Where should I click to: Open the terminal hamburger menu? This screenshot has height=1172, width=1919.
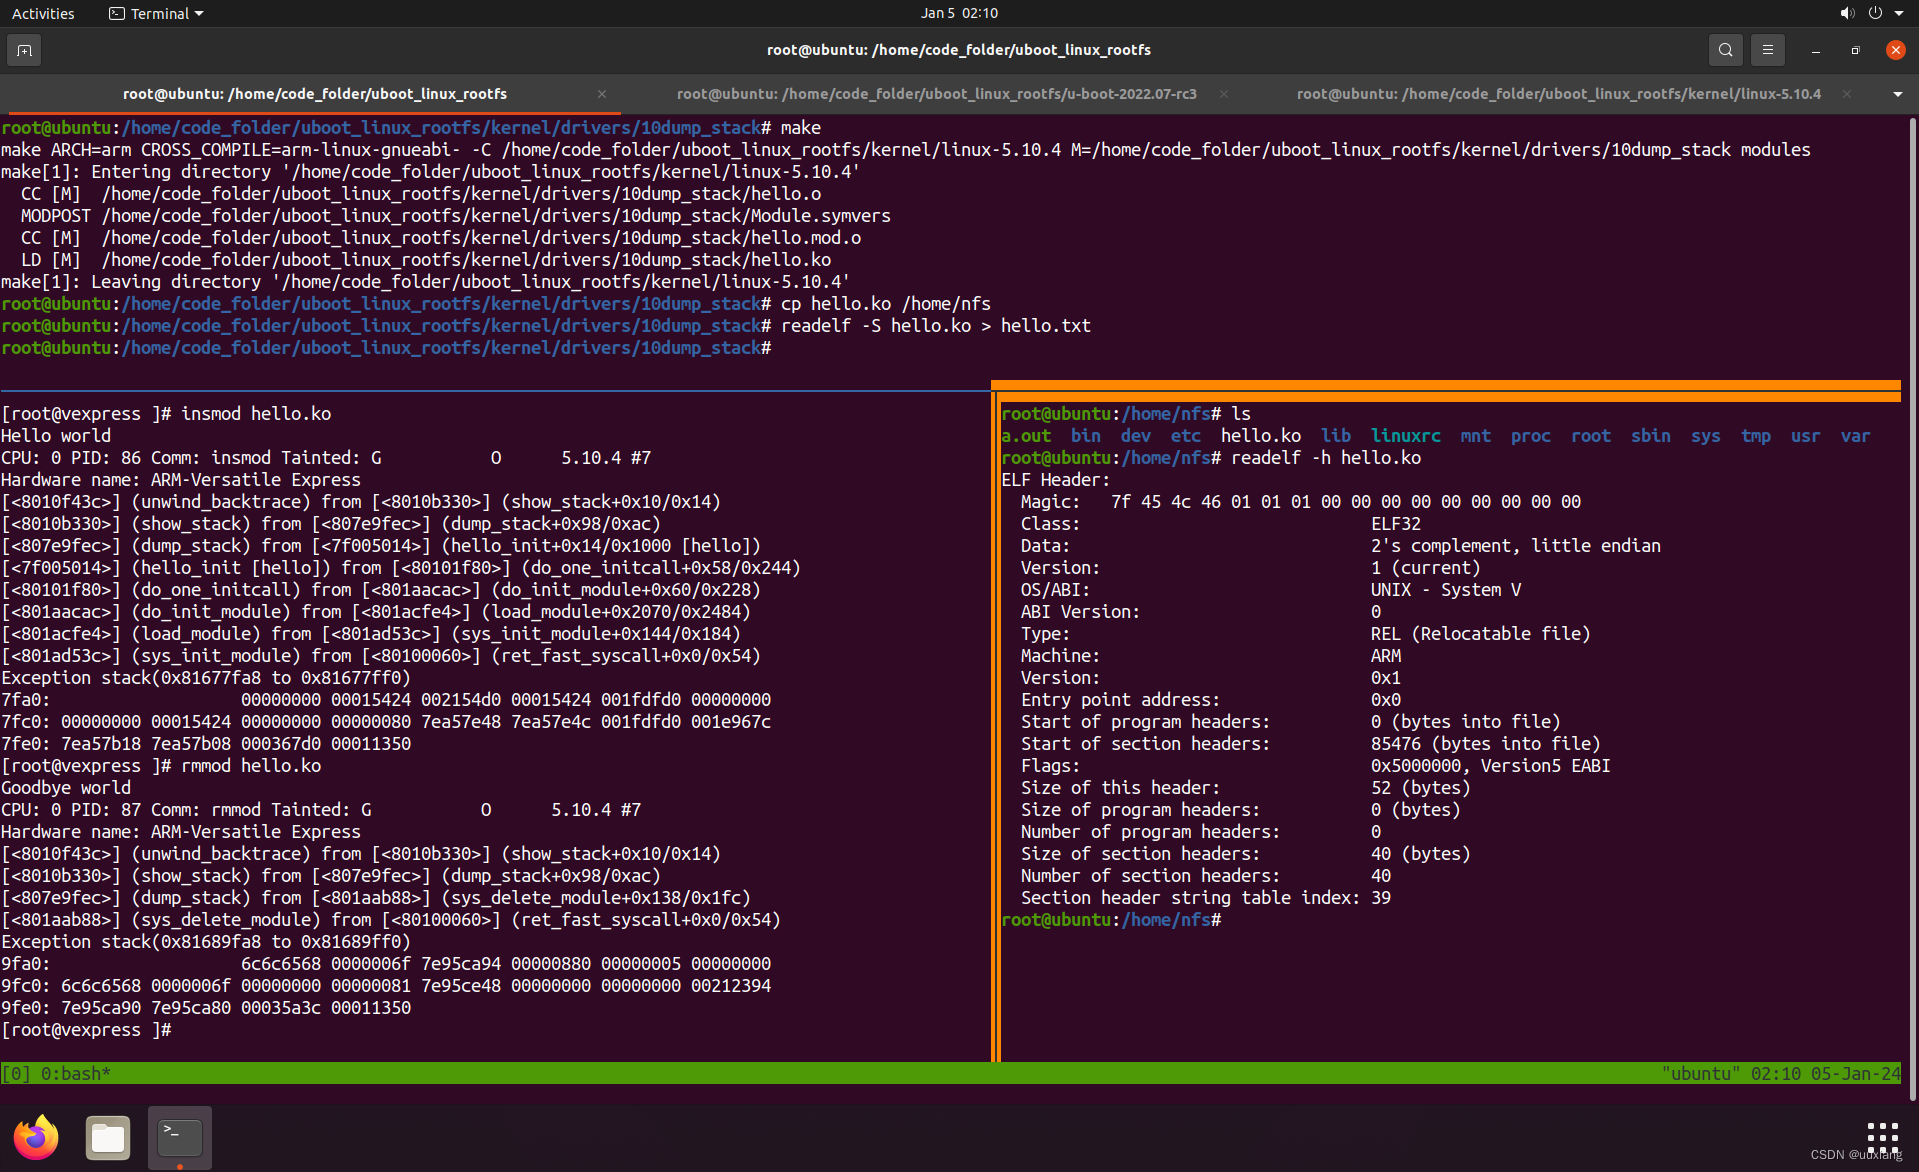tap(1767, 50)
